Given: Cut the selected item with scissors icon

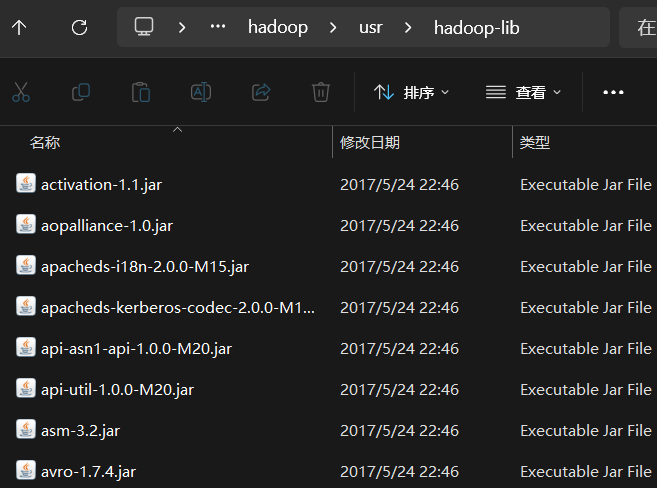Looking at the screenshot, I should click(21, 92).
